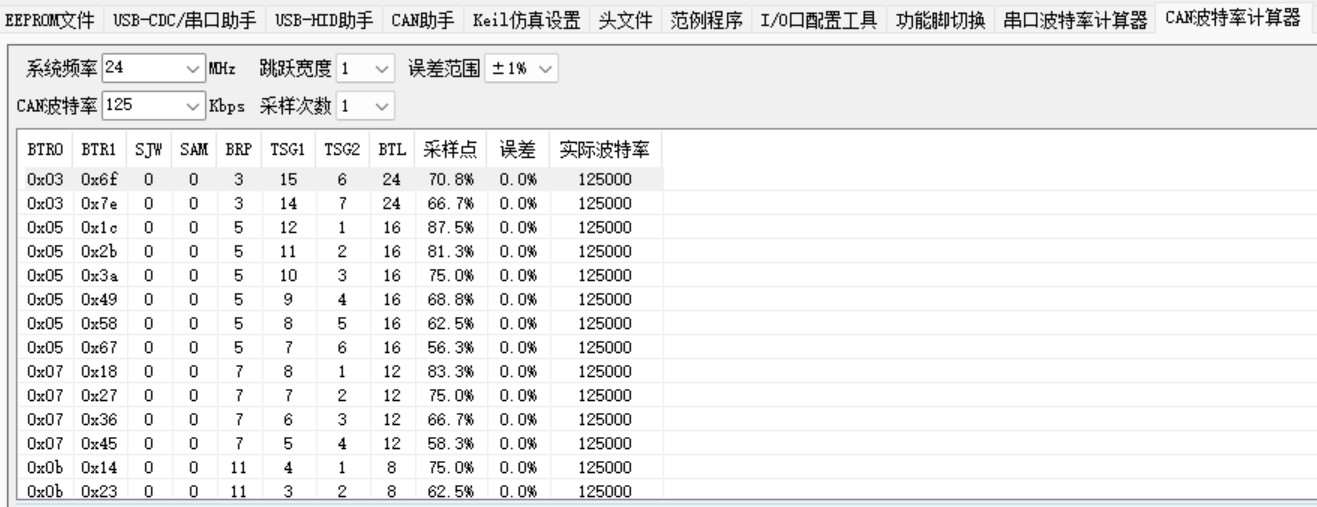Image resolution: width=1317 pixels, height=507 pixels.
Task: Switch to the CAN助手 tab
Action: point(423,18)
